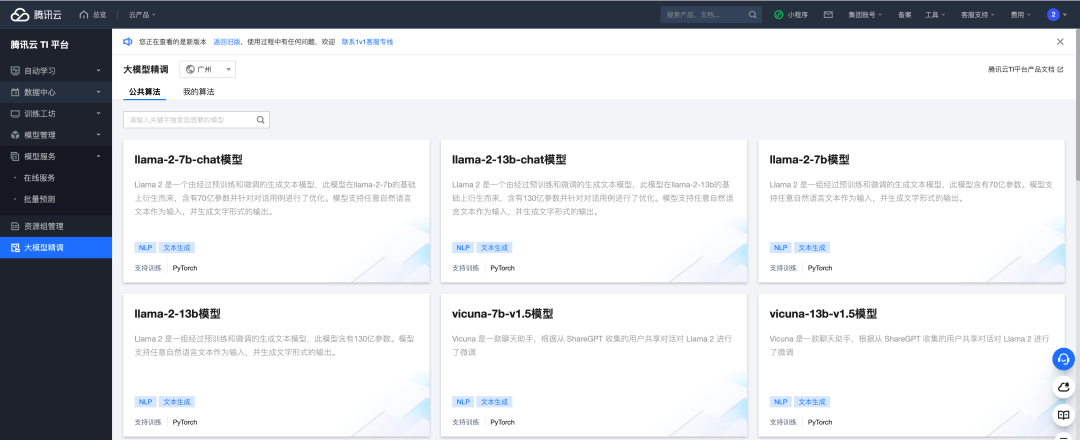
Task: Click the 腾讯云 TI 平台 sidebar heading
Action: tap(40, 45)
